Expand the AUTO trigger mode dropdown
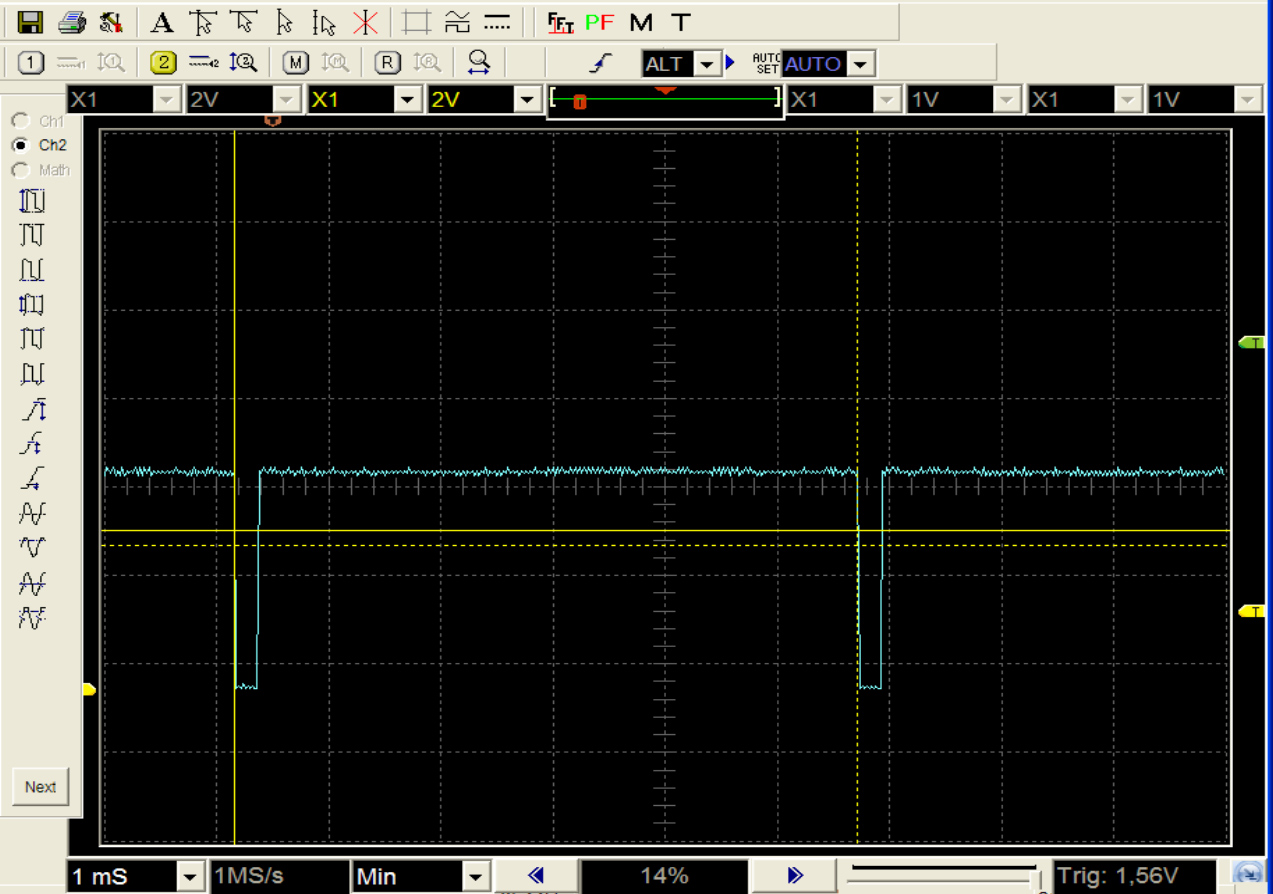Screen dimensions: 1273x894 point(860,65)
